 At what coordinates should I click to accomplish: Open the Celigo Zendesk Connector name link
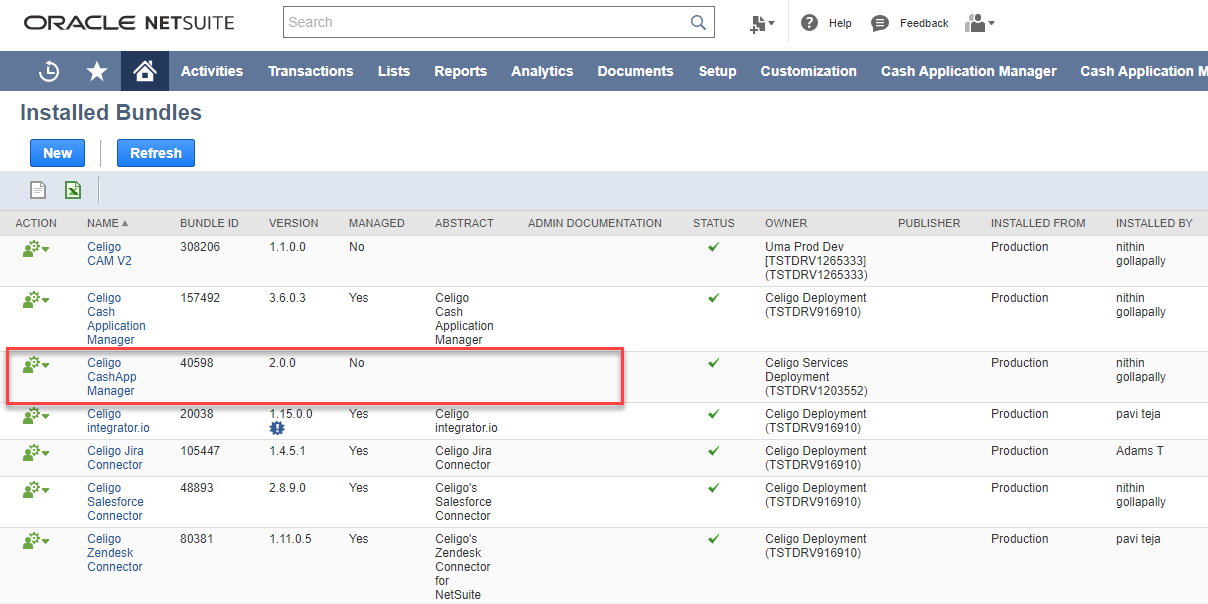point(115,553)
